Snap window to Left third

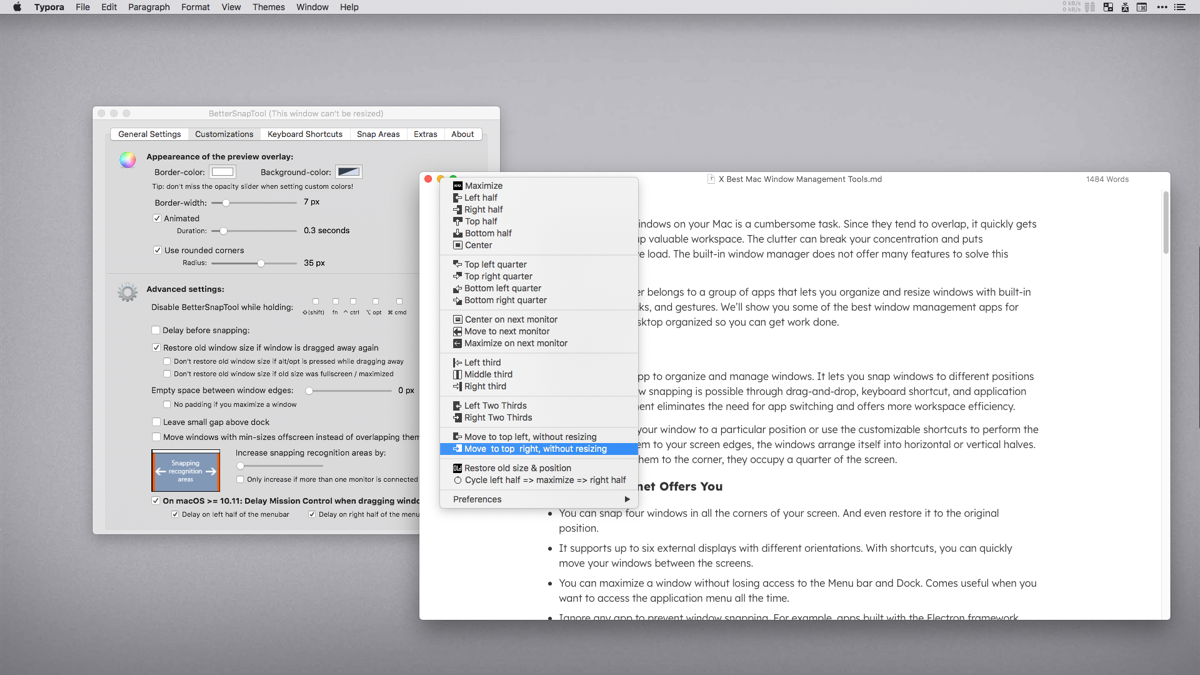538,363
